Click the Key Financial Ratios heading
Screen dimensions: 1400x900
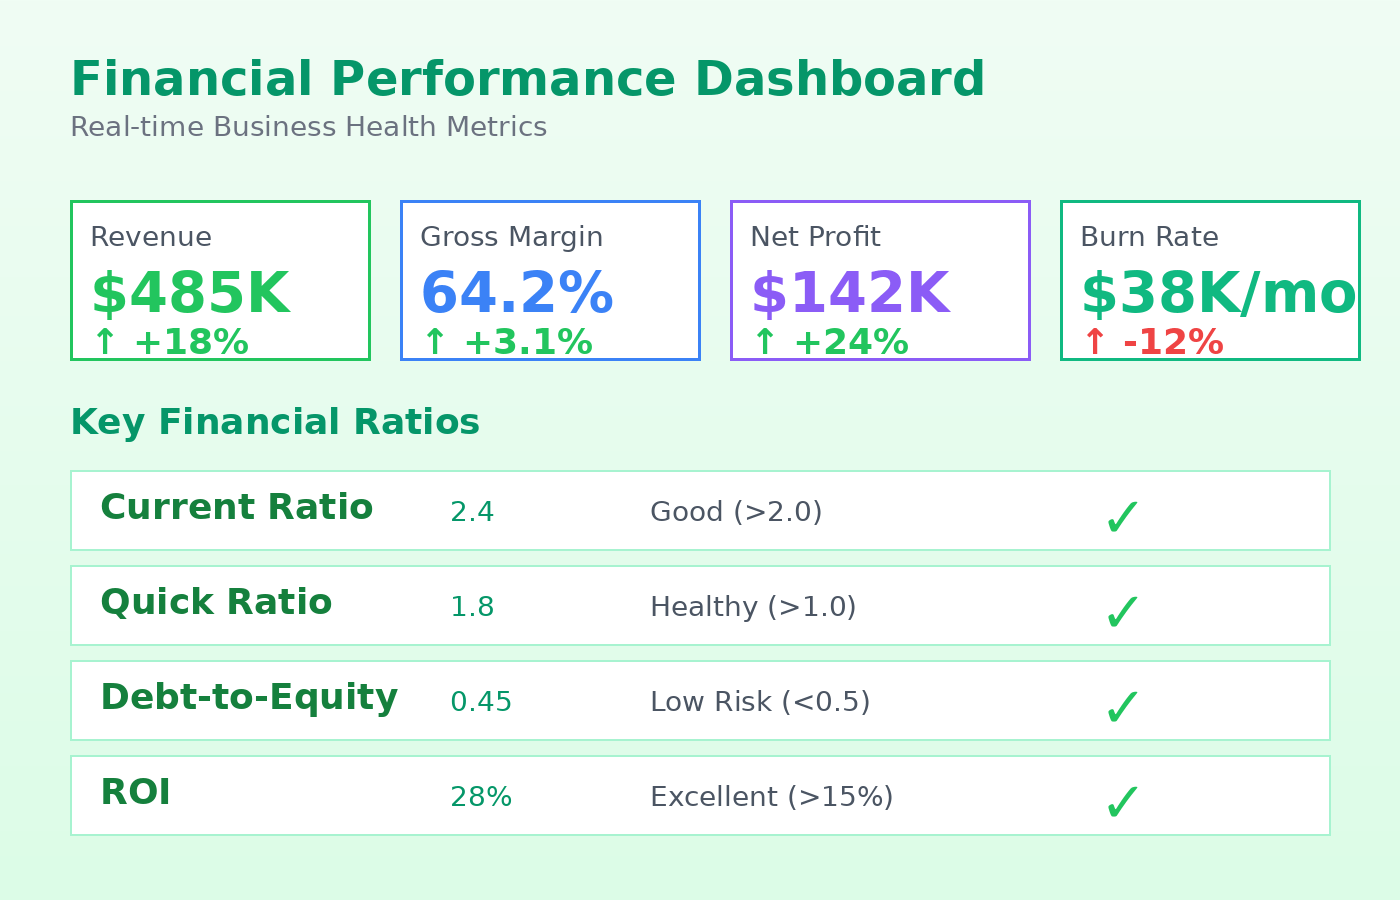275,423
